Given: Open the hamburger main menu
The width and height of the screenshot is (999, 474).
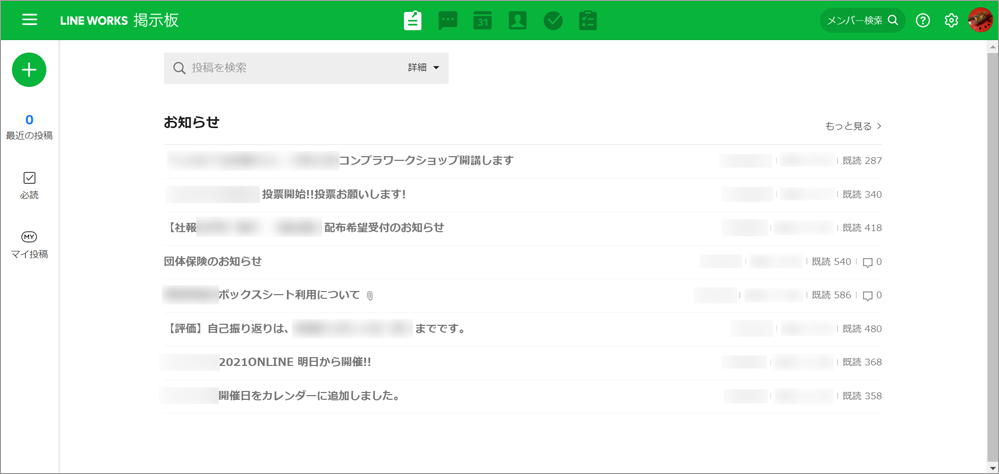Looking at the screenshot, I should click(29, 20).
